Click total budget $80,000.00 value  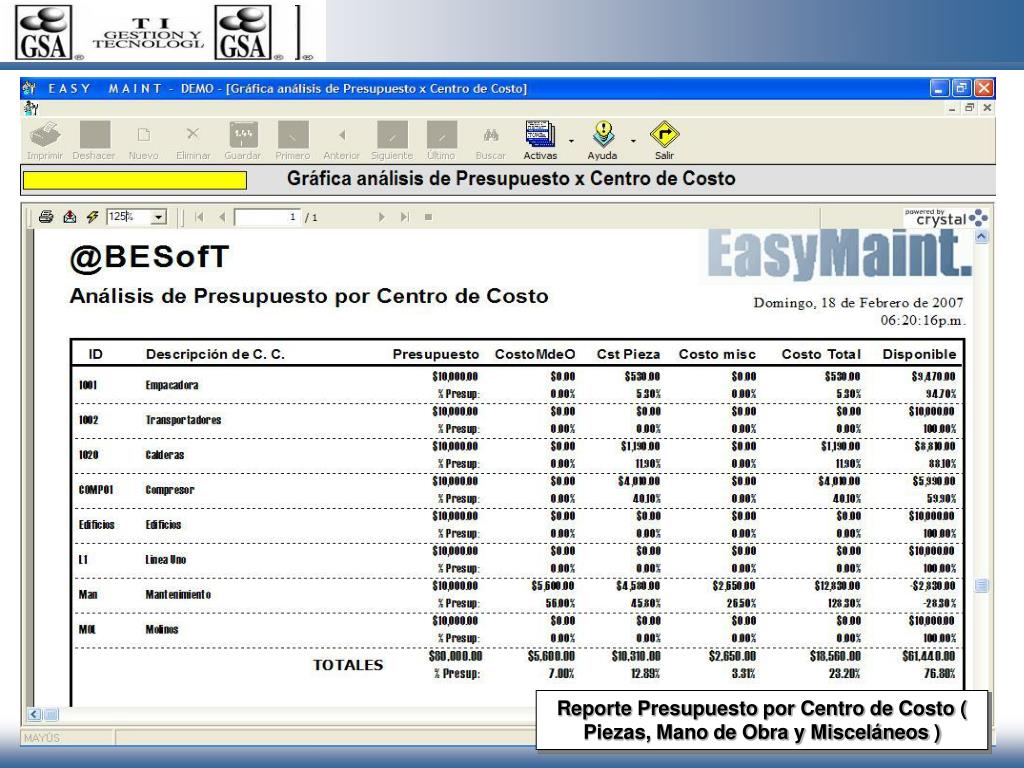coord(455,656)
